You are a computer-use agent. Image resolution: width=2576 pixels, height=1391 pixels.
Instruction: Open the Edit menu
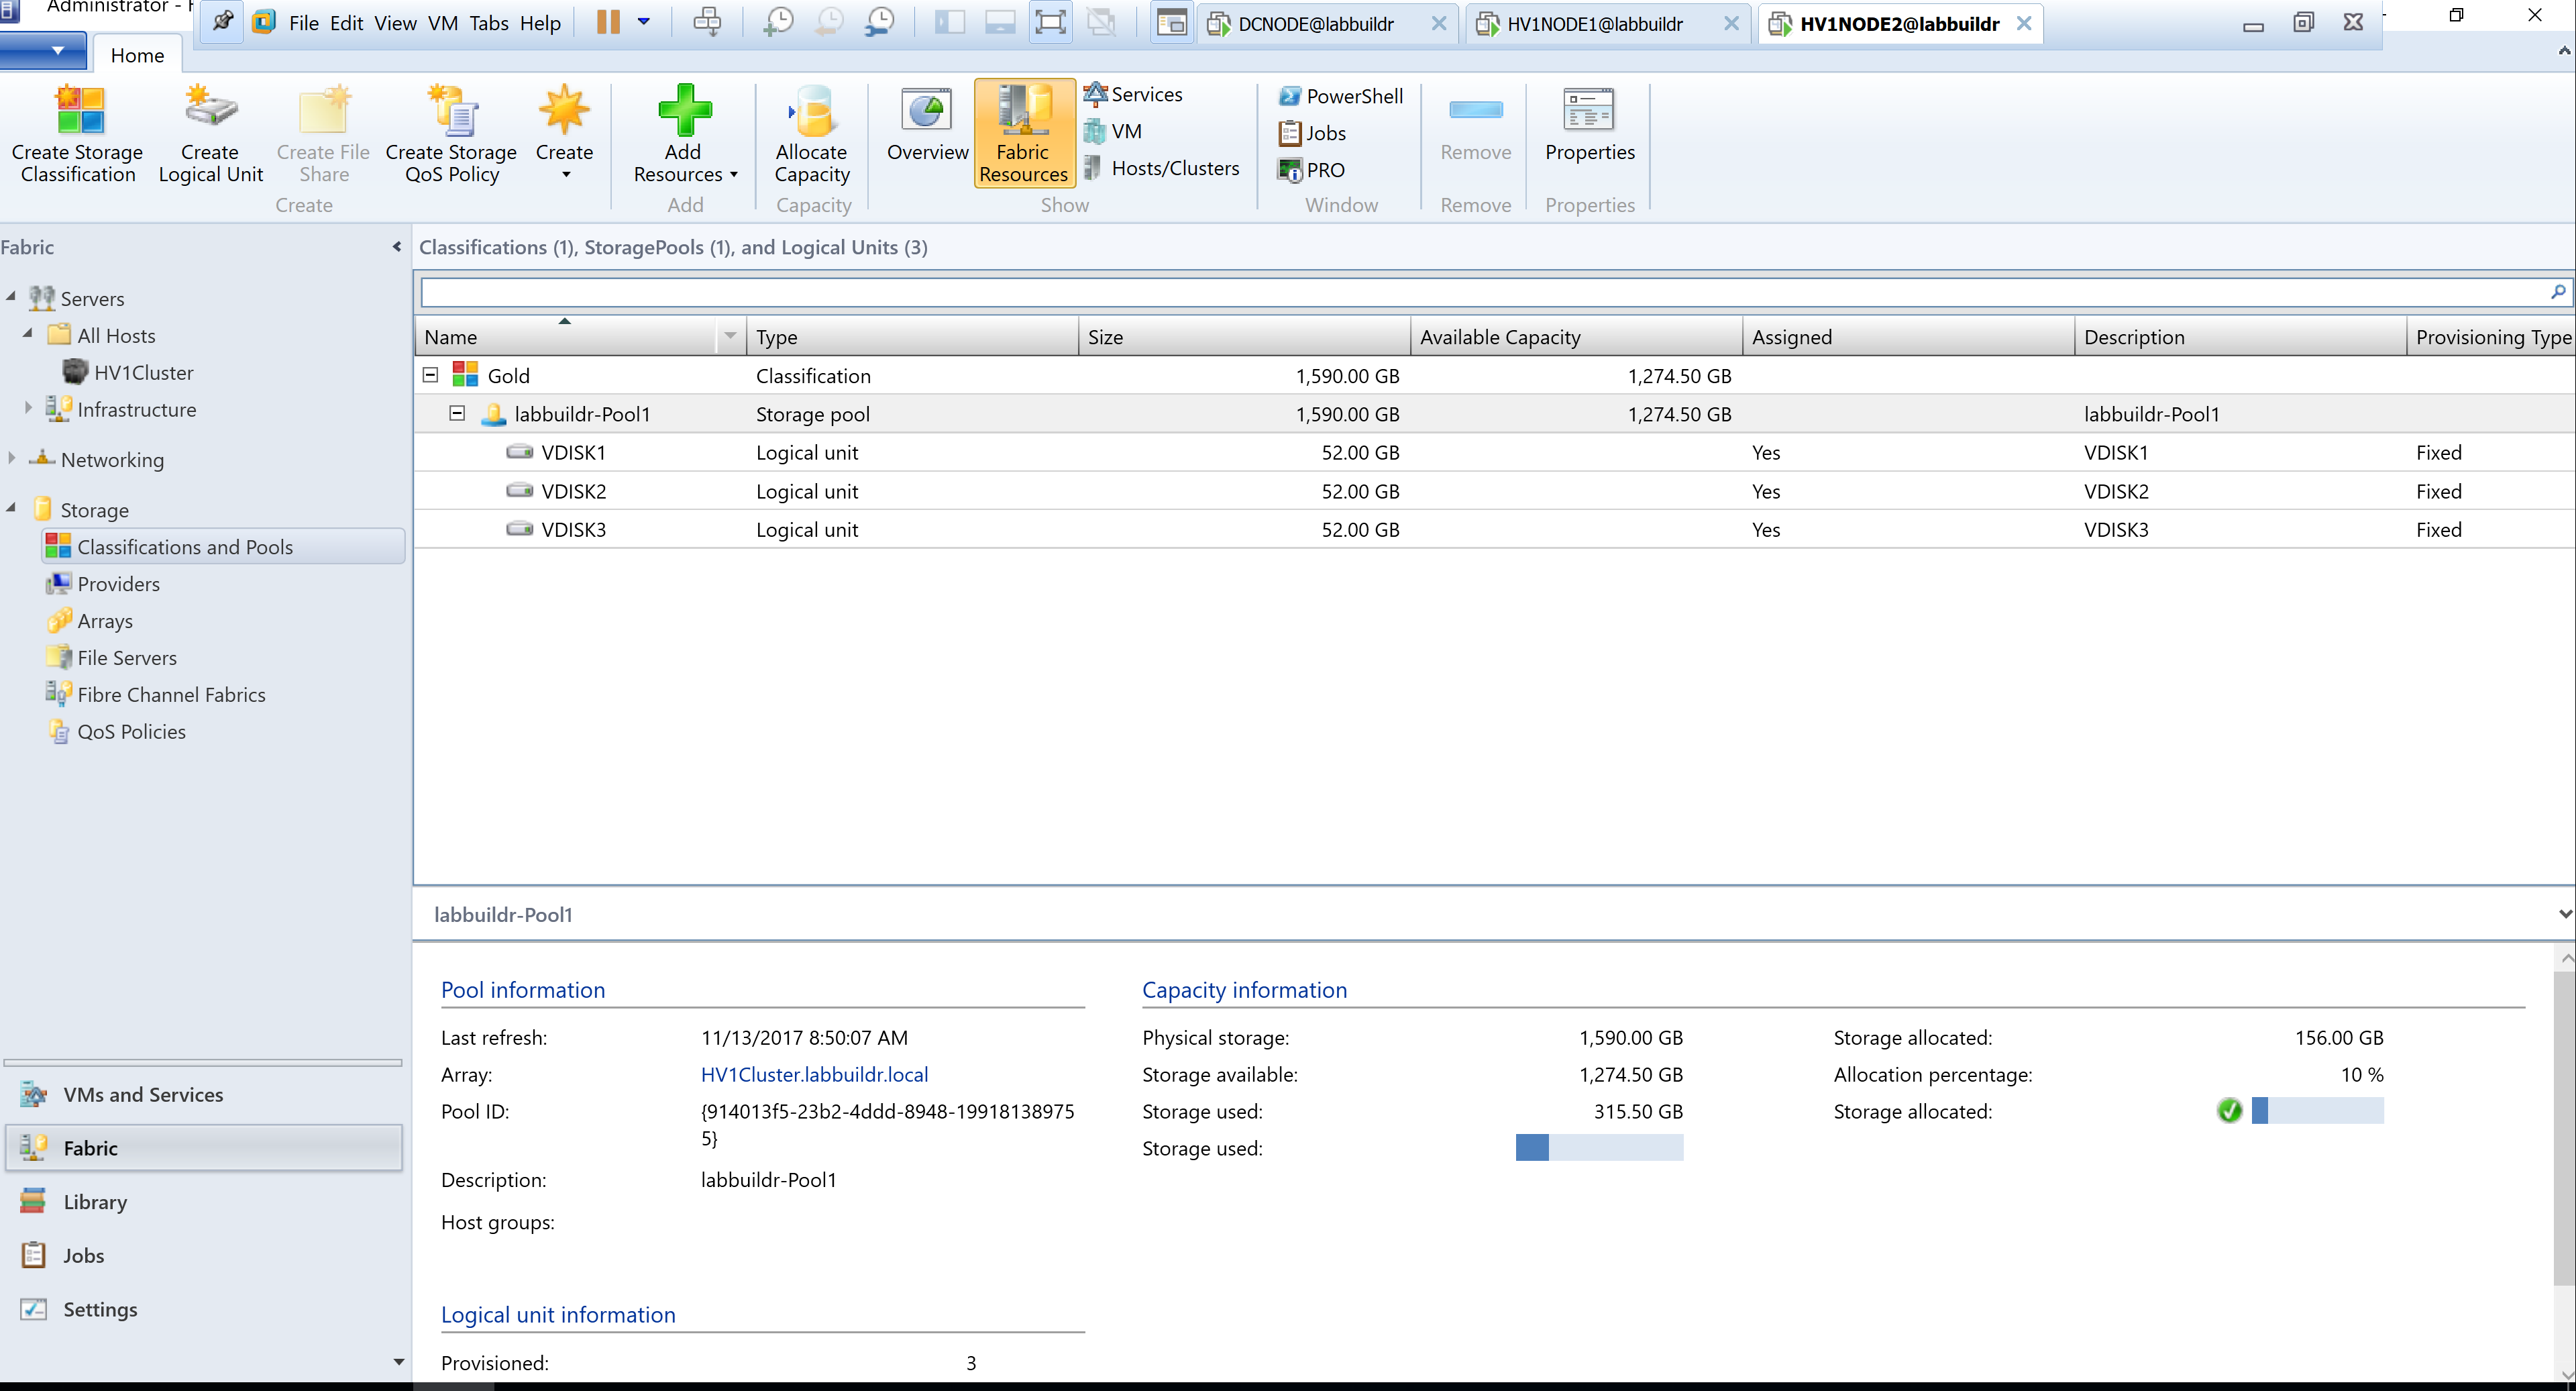(x=346, y=23)
